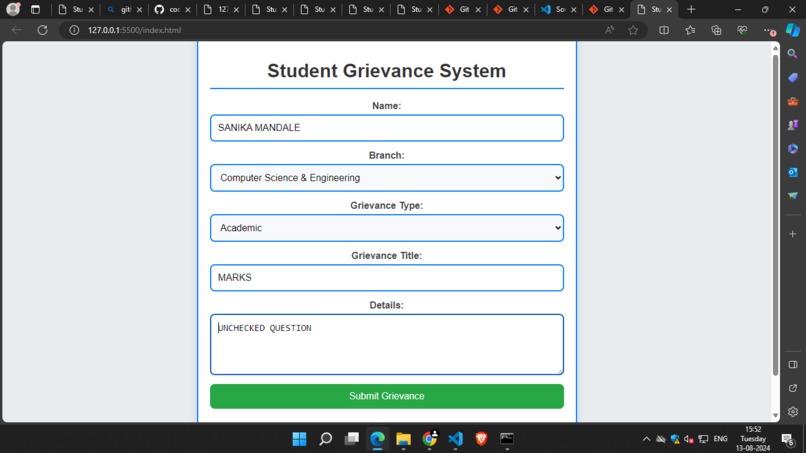
Task: Switch to the VS Code 'So' tab
Action: click(x=558, y=9)
